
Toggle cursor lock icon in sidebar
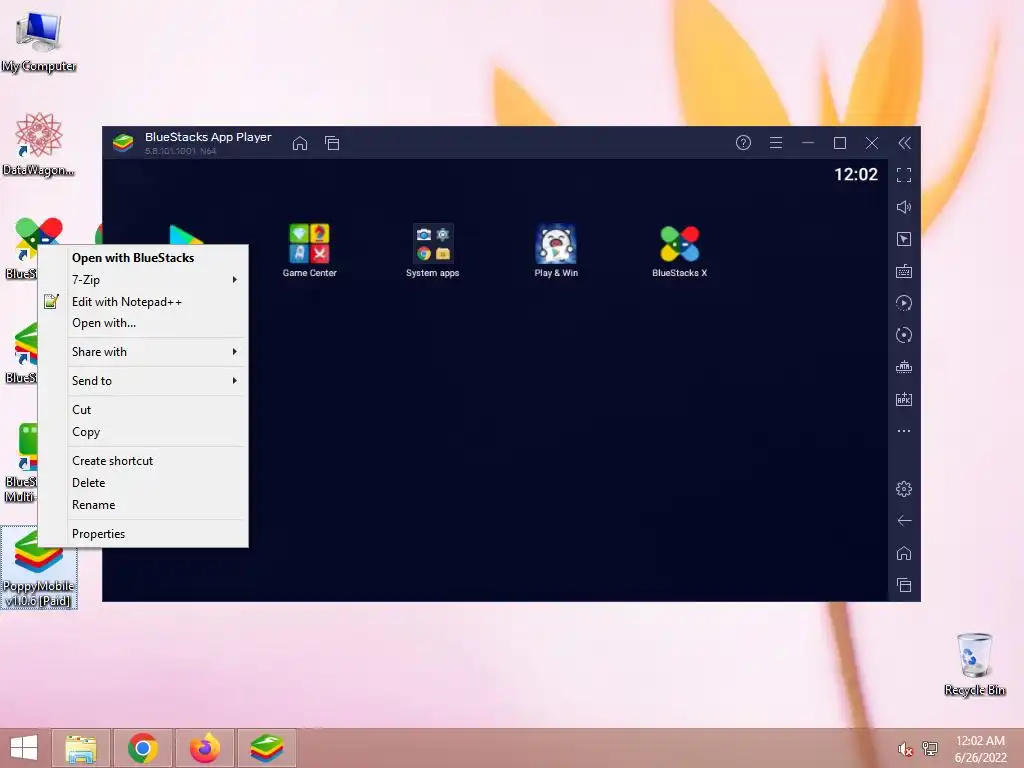pos(904,239)
